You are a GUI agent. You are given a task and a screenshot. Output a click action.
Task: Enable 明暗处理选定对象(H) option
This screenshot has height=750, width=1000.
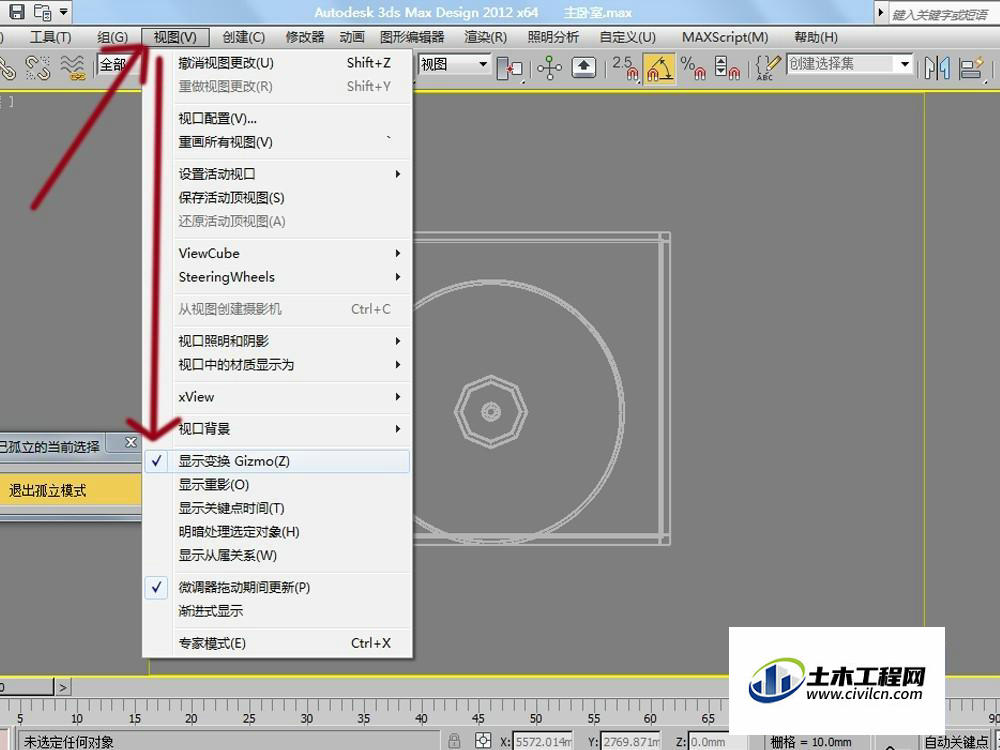coord(277,532)
